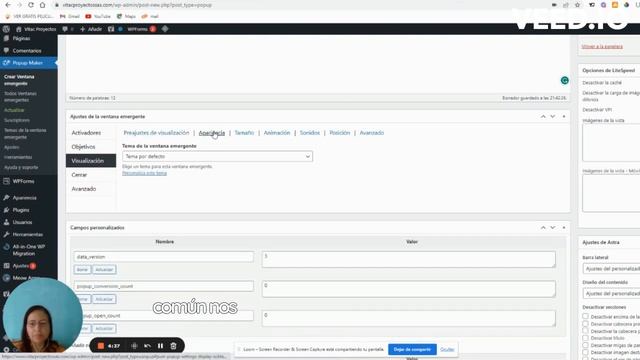The height and width of the screenshot is (360, 640).
Task: Open the Tema por defecto dropdown
Action: (218, 156)
